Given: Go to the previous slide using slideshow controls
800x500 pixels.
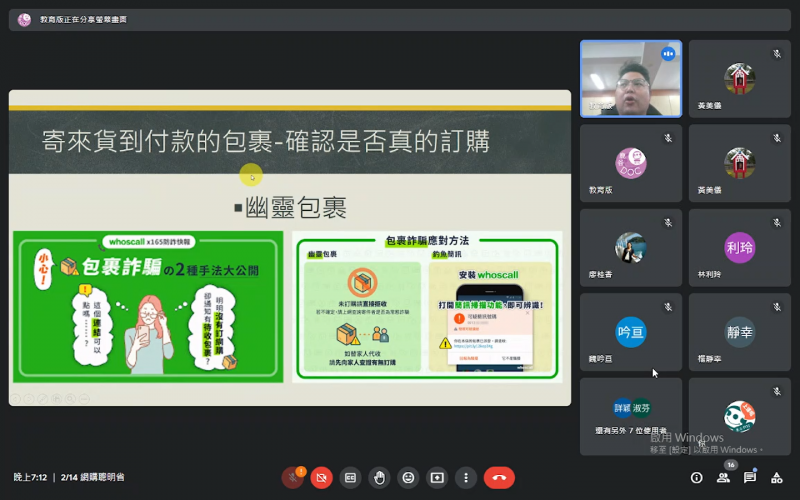Looking at the screenshot, I should point(16,398).
